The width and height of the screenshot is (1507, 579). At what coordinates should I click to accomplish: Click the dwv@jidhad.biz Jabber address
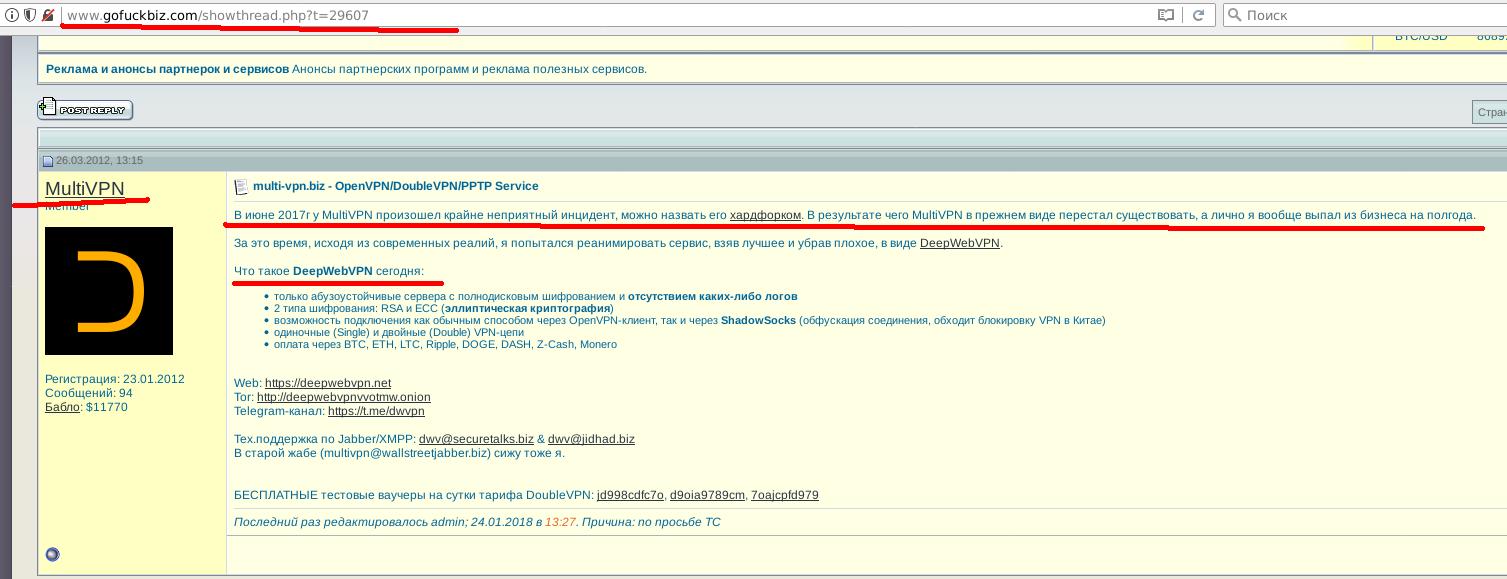pos(591,439)
